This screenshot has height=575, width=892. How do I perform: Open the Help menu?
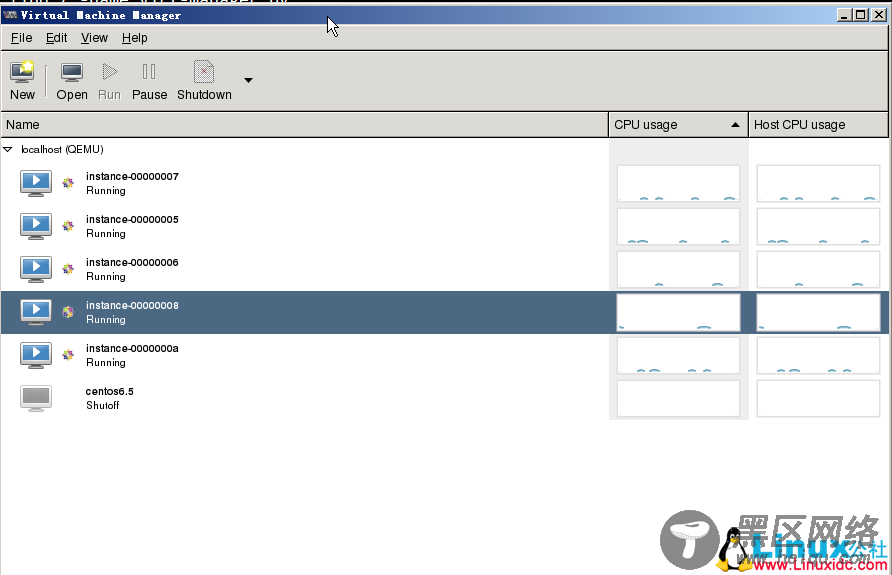pyautogui.click(x=134, y=38)
